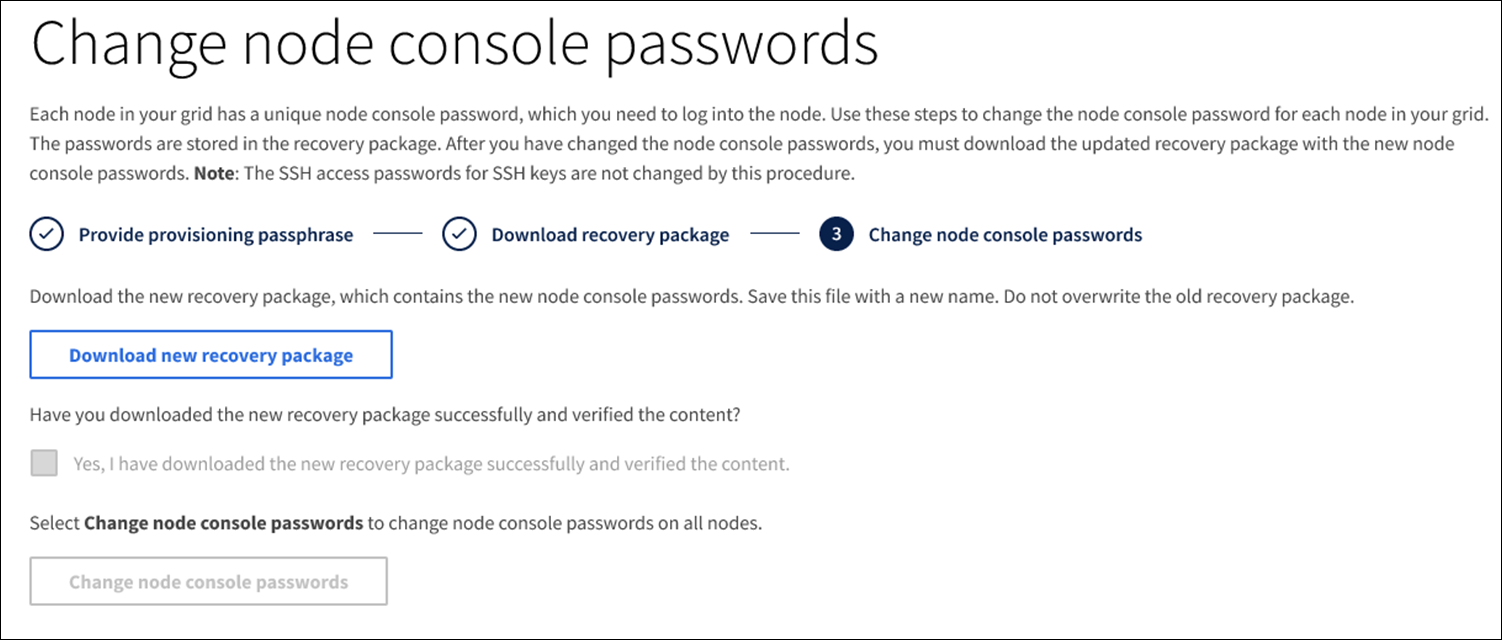Select the Change node console passwords step label

point(1005,236)
